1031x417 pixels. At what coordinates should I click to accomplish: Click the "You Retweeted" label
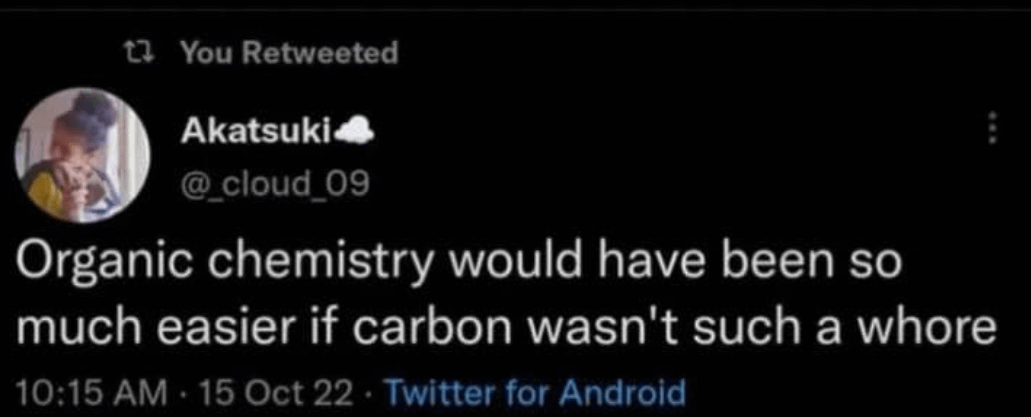point(288,53)
